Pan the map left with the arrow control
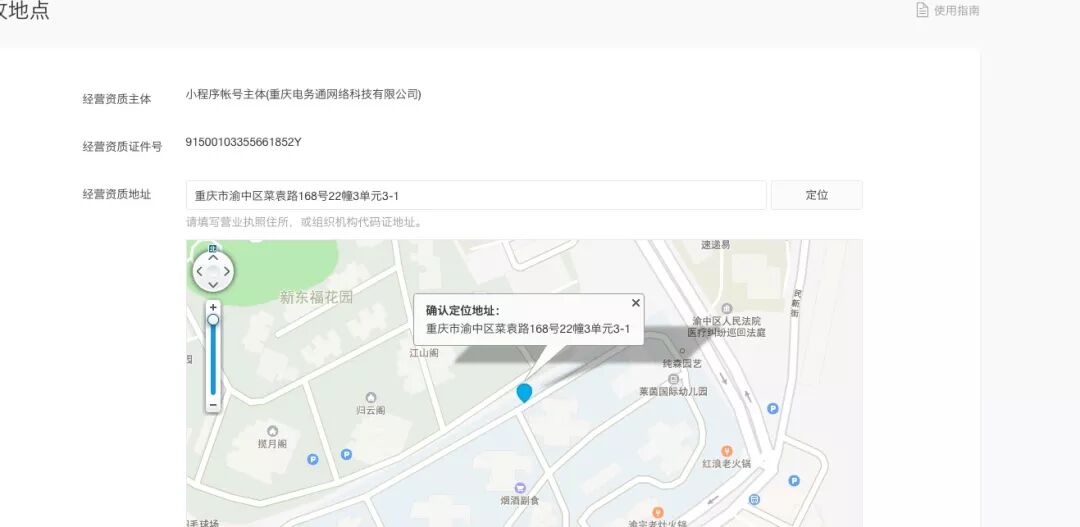Image resolution: width=1080 pixels, height=527 pixels. pyautogui.click(x=199, y=271)
